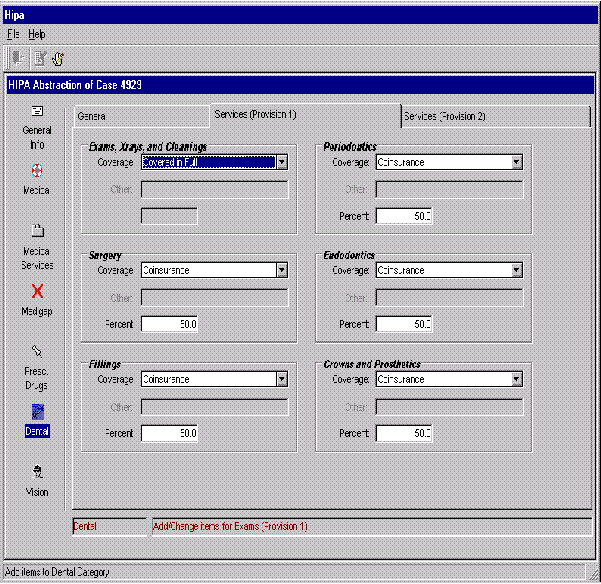Open the General Info sidebar icon
Screen dimensions: 601x584
pyautogui.click(x=36, y=112)
